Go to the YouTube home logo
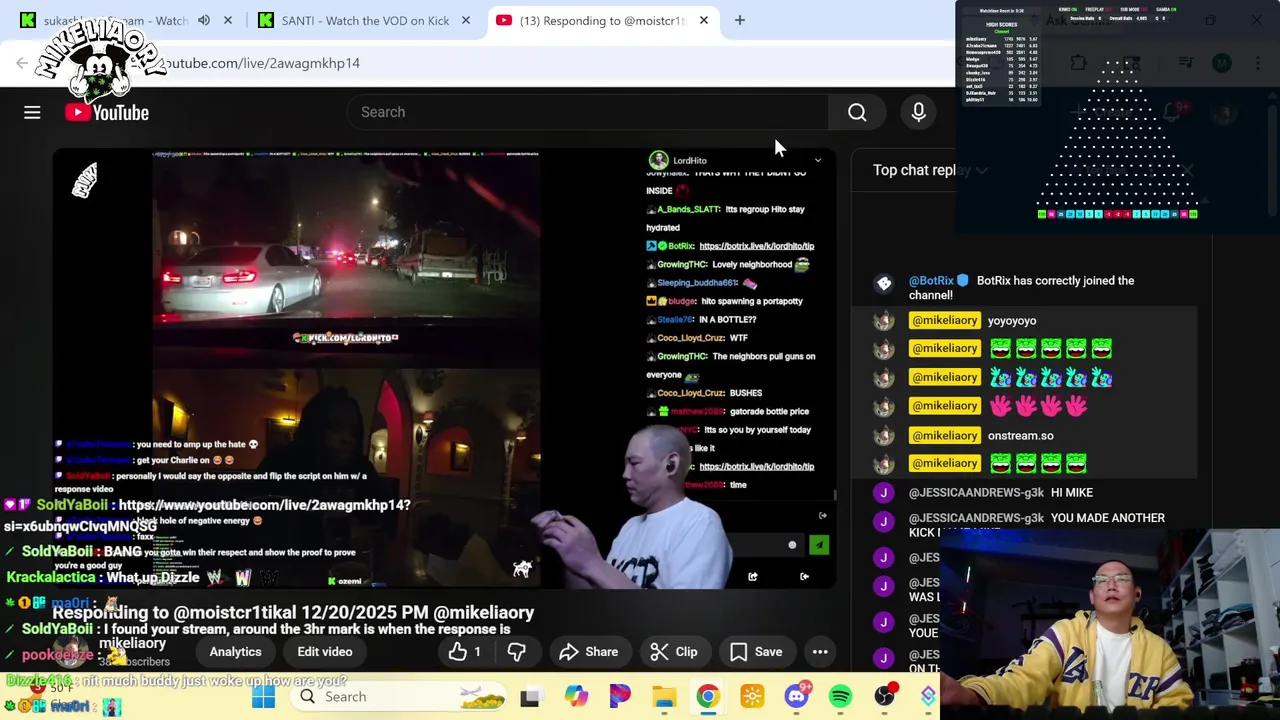 click(x=107, y=112)
